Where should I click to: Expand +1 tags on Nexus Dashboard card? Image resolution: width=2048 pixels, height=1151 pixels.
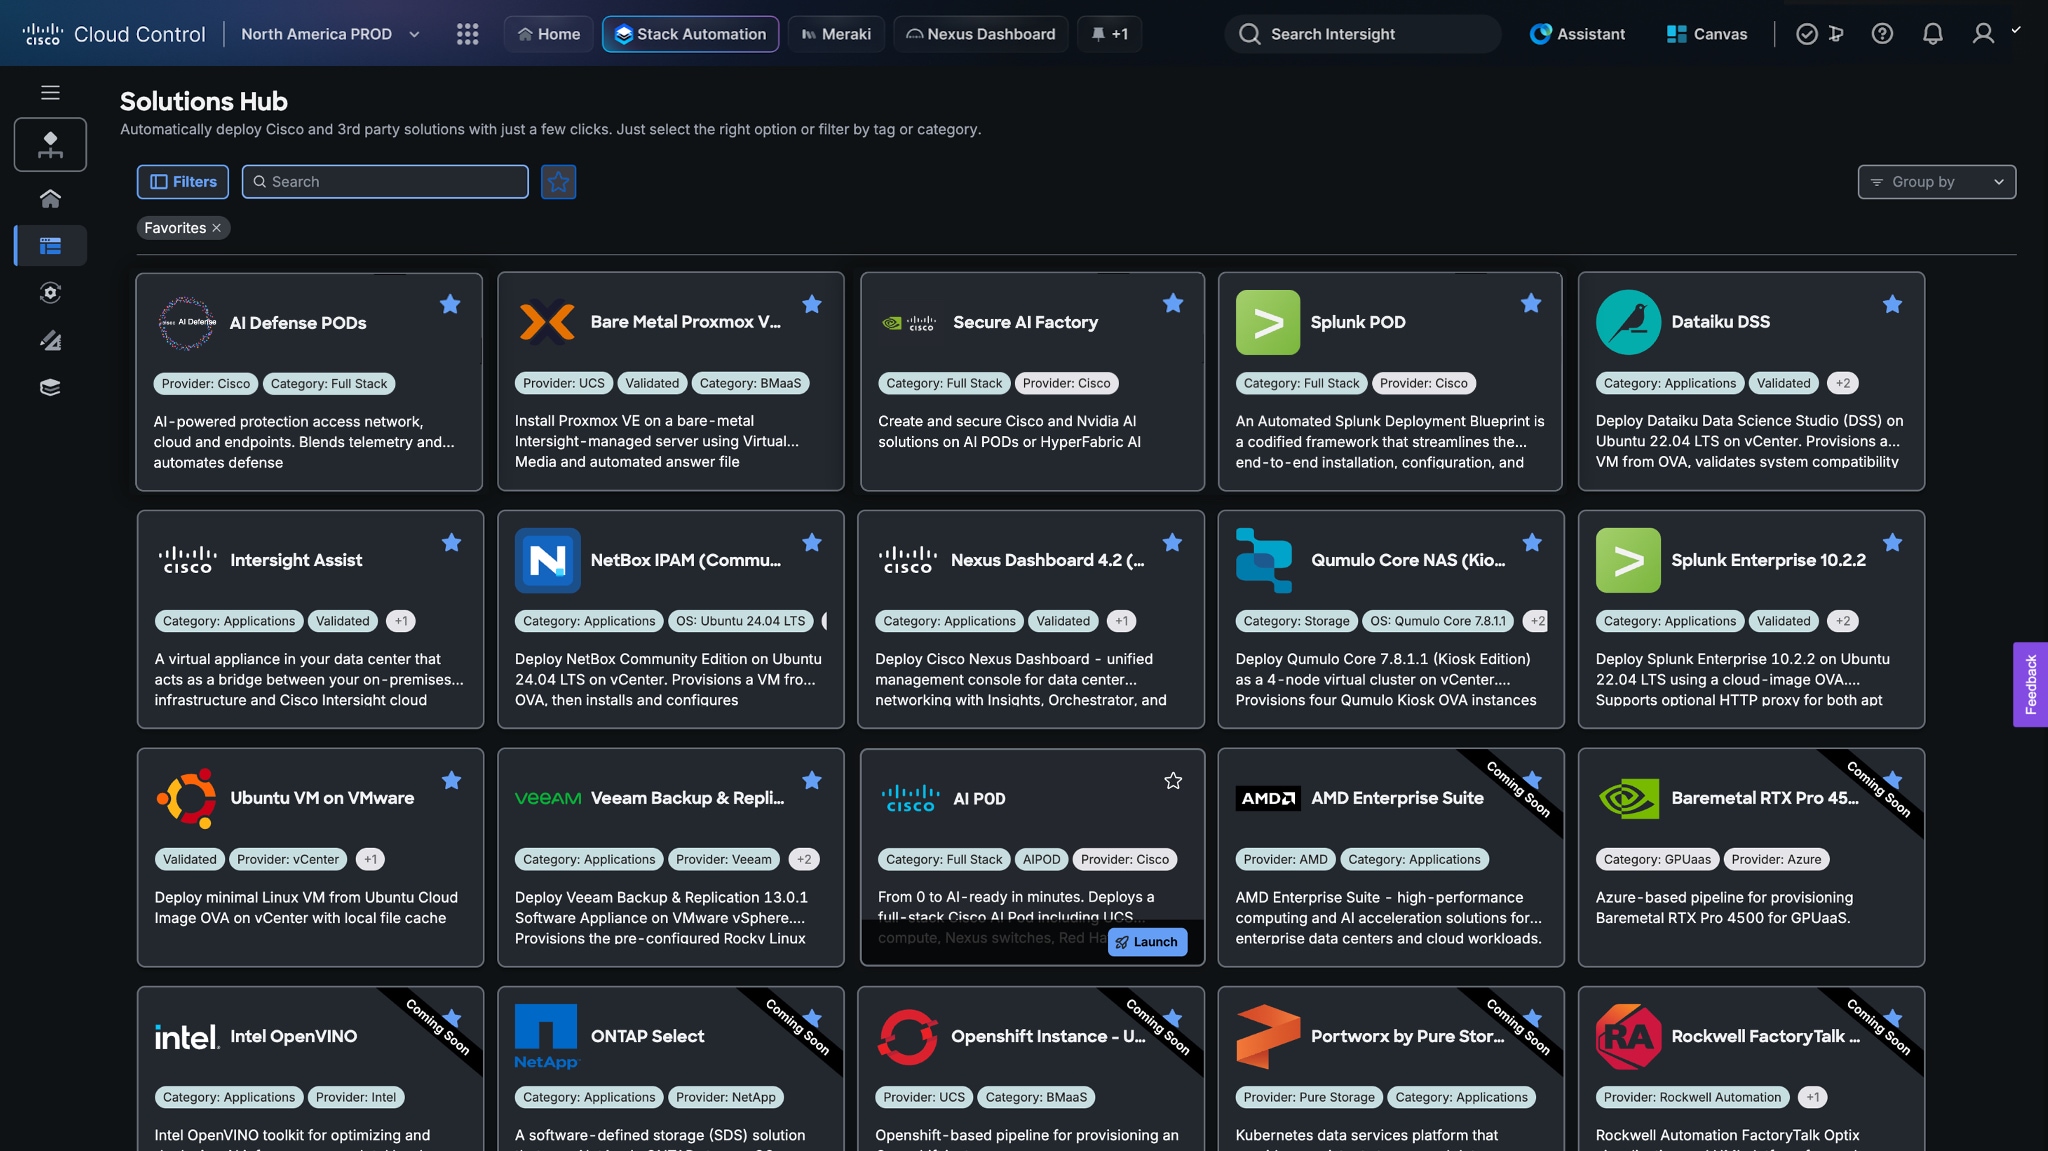(x=1121, y=621)
